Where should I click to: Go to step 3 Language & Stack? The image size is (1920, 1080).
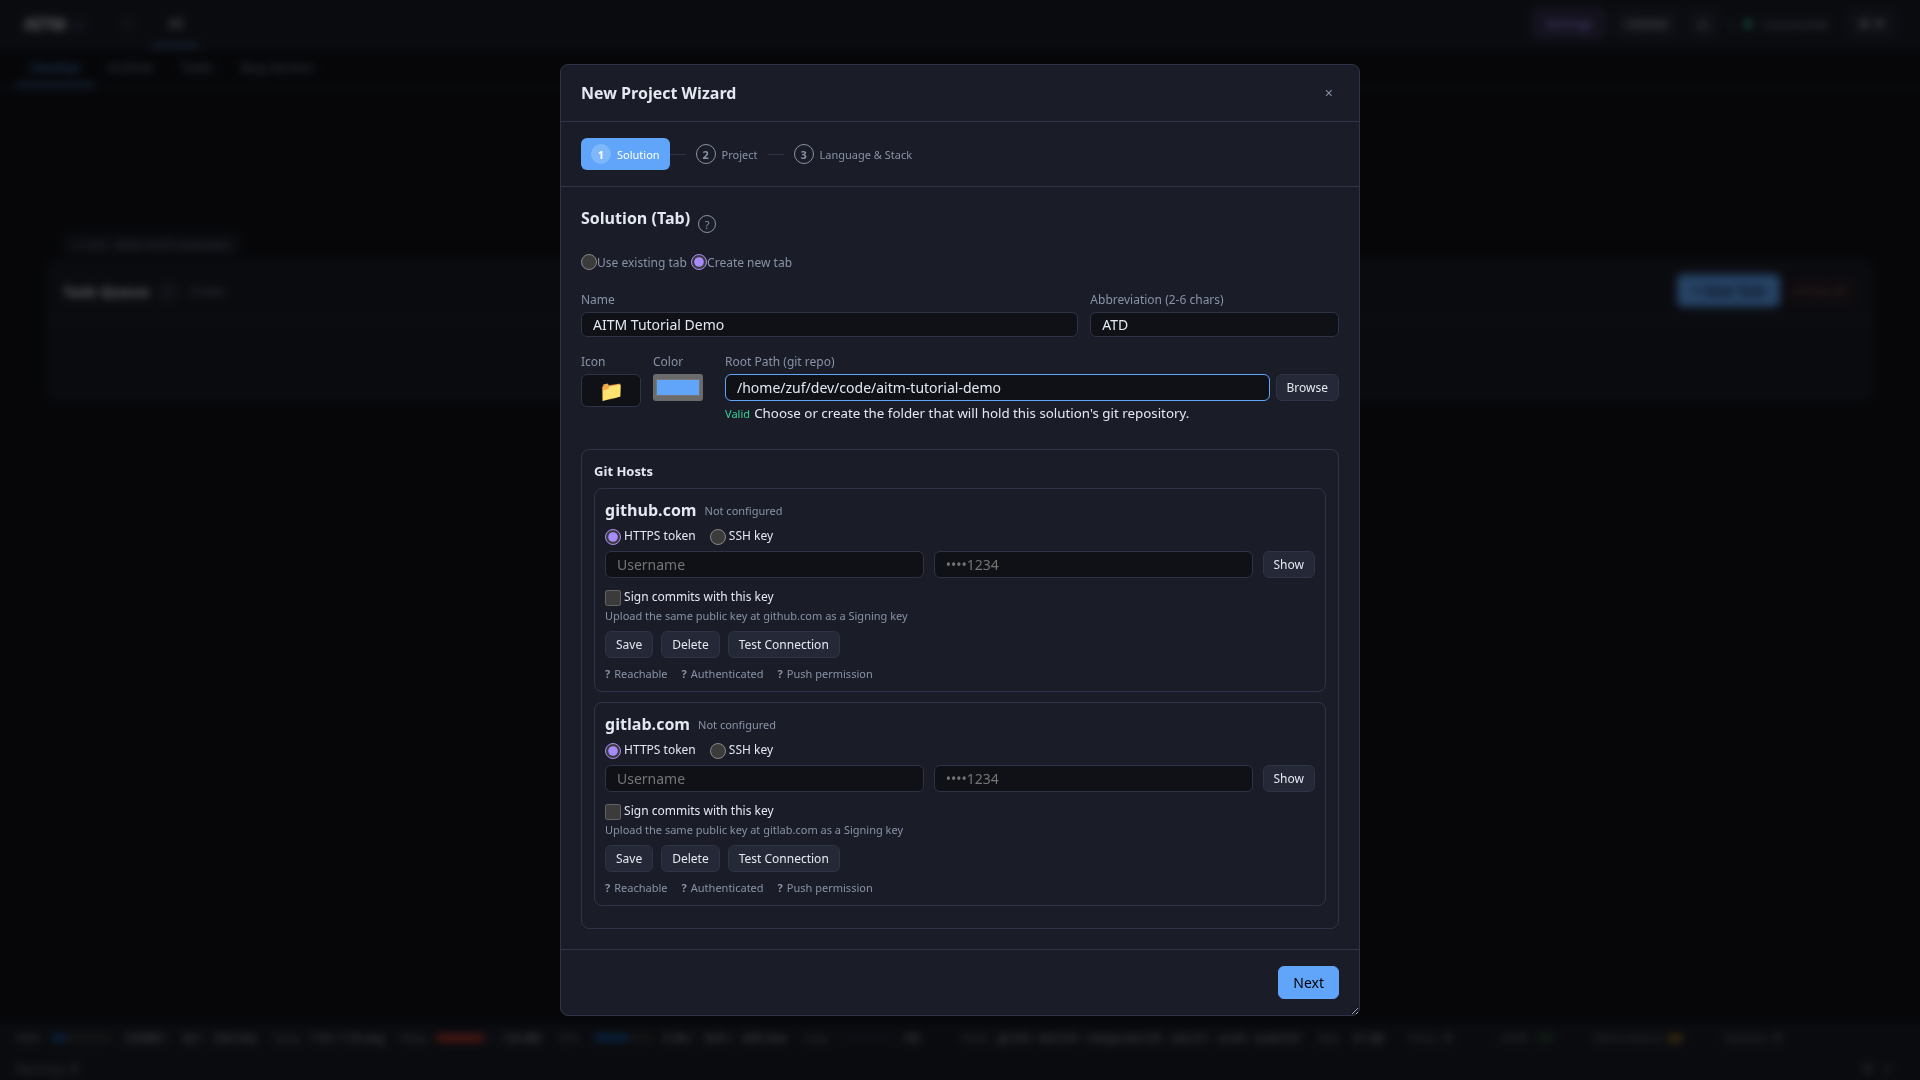(853, 154)
